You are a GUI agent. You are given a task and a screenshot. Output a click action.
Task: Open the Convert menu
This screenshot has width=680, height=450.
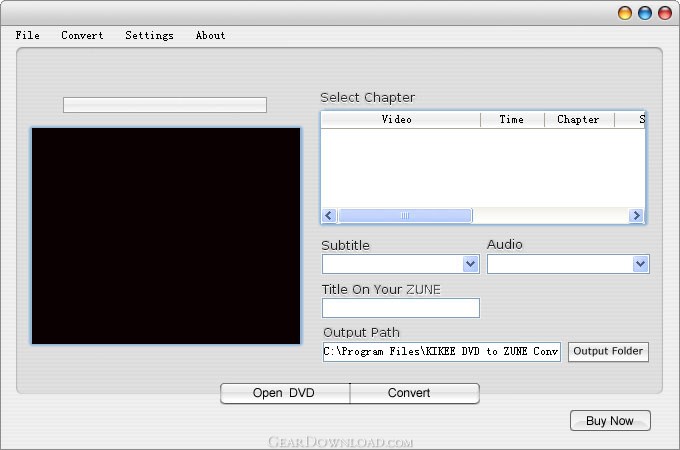tap(82, 36)
